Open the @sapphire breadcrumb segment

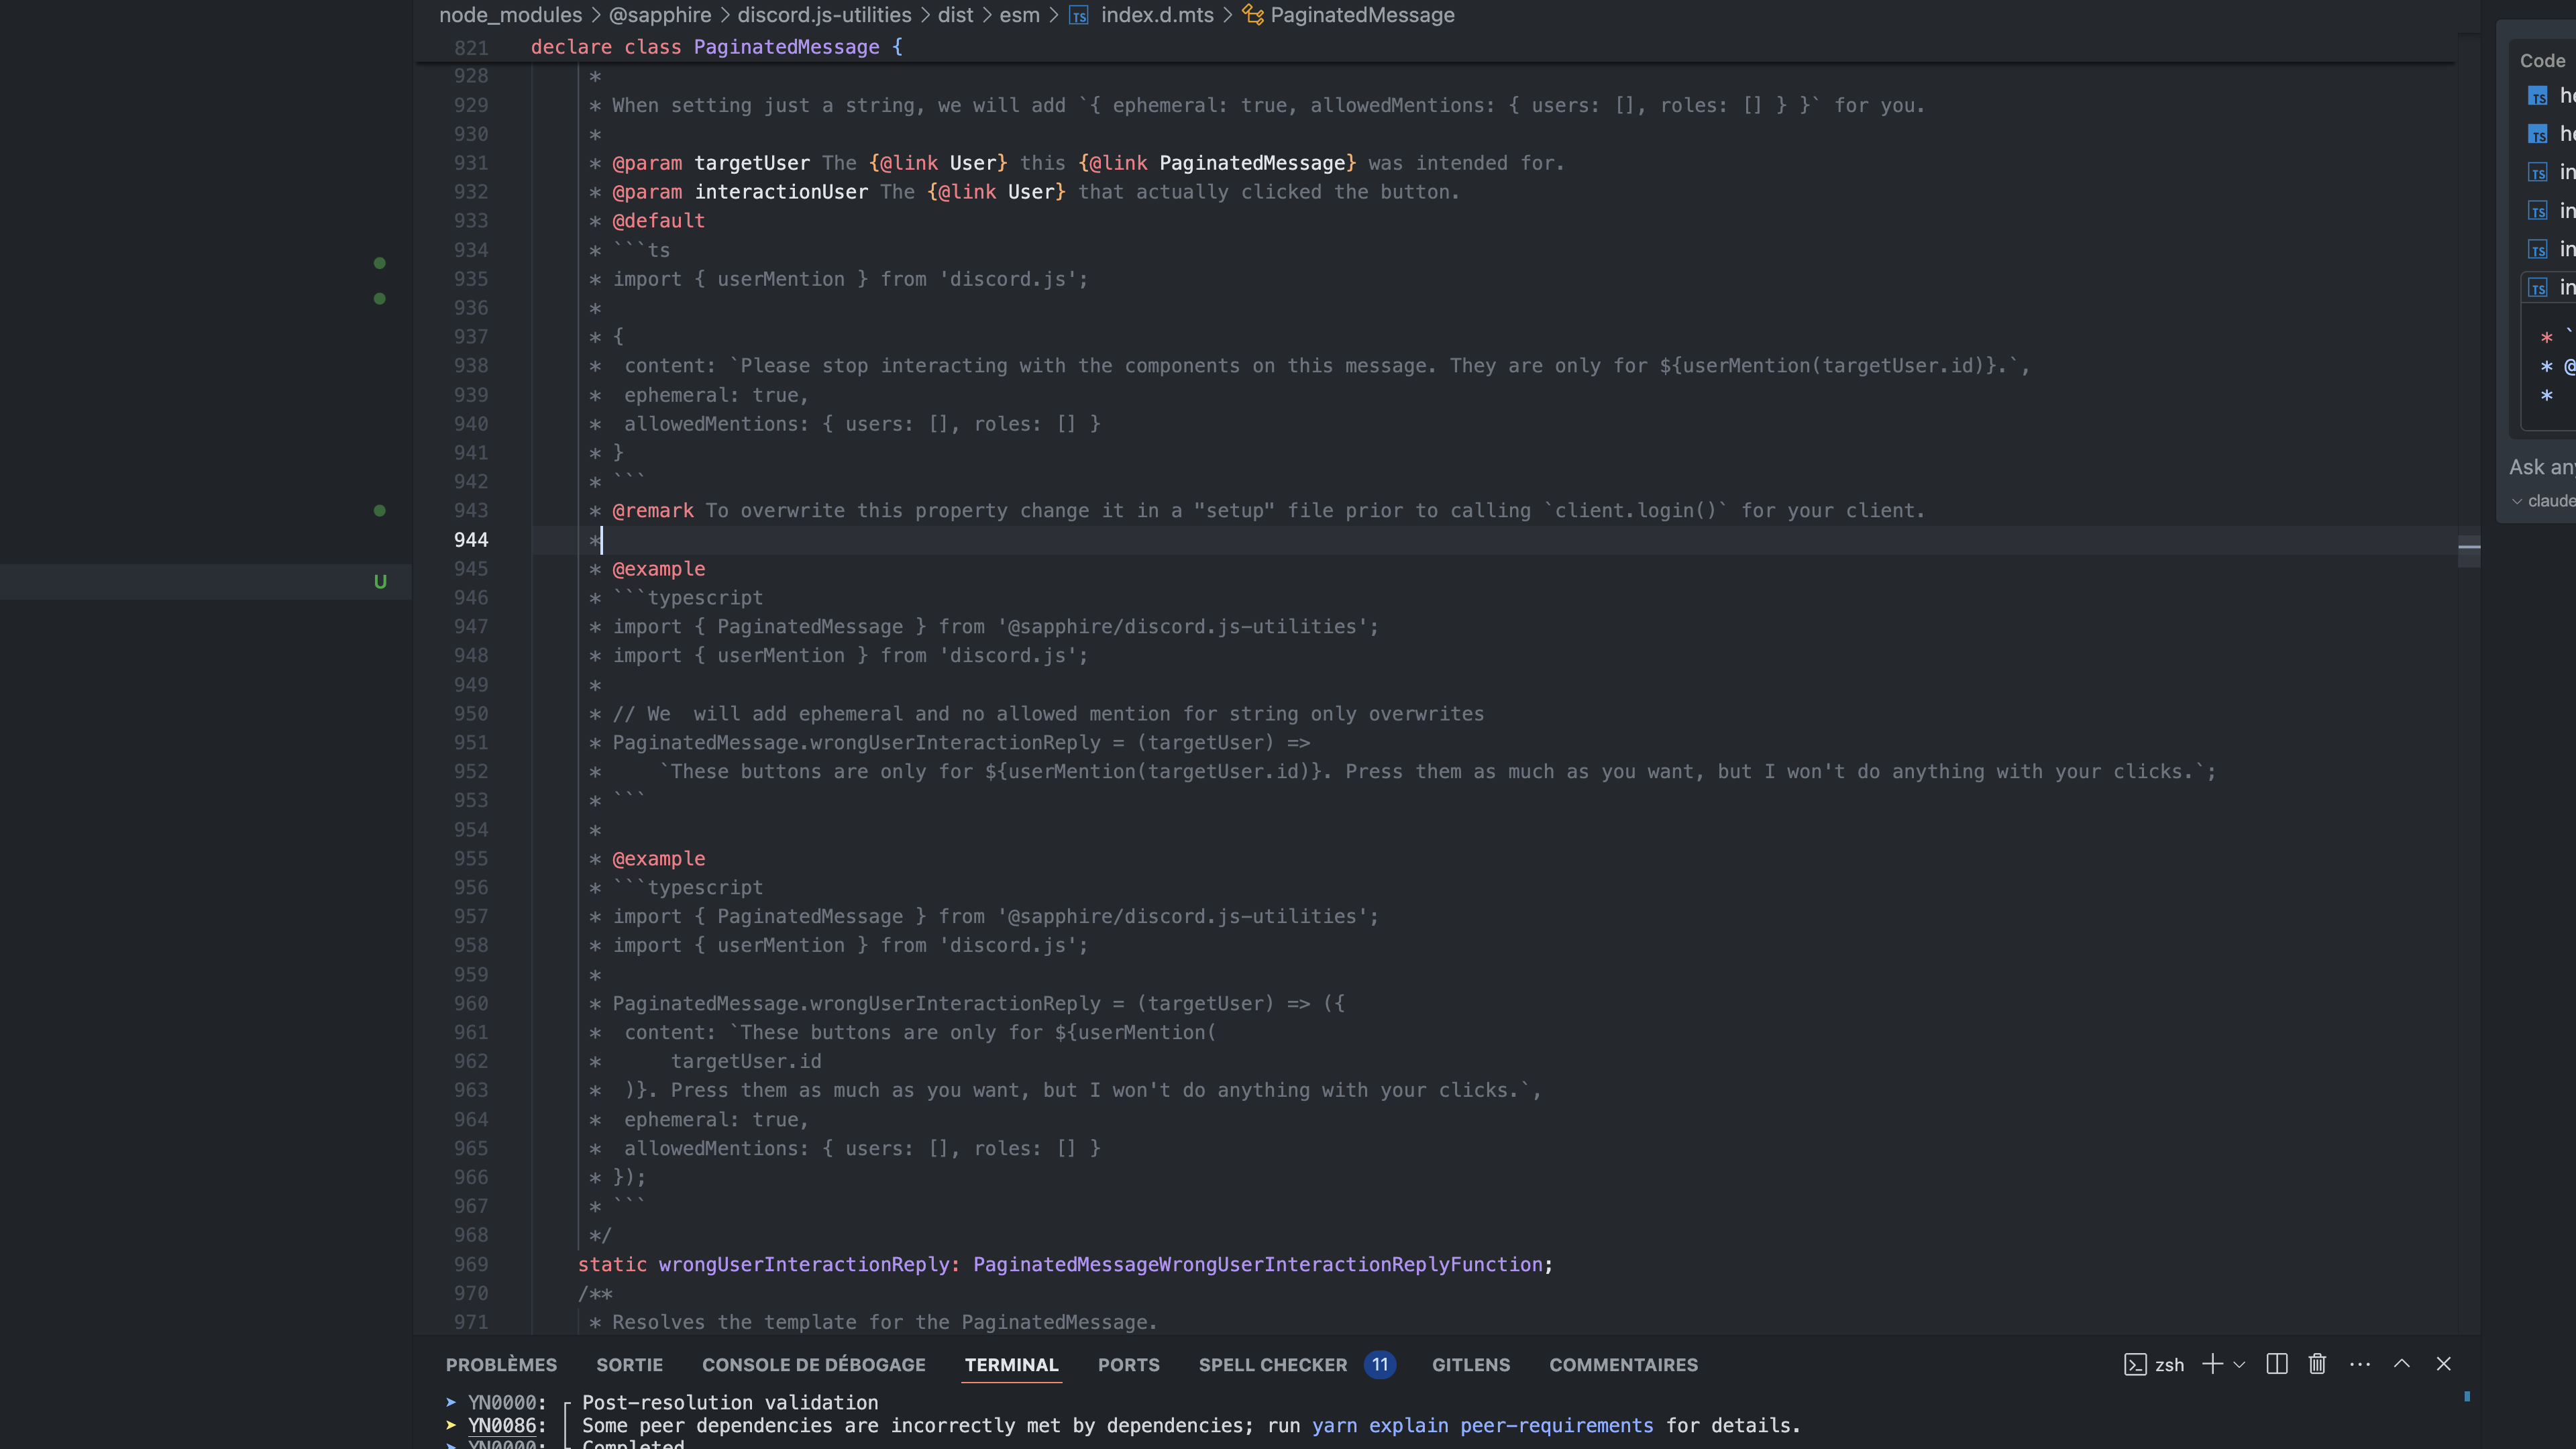point(660,15)
